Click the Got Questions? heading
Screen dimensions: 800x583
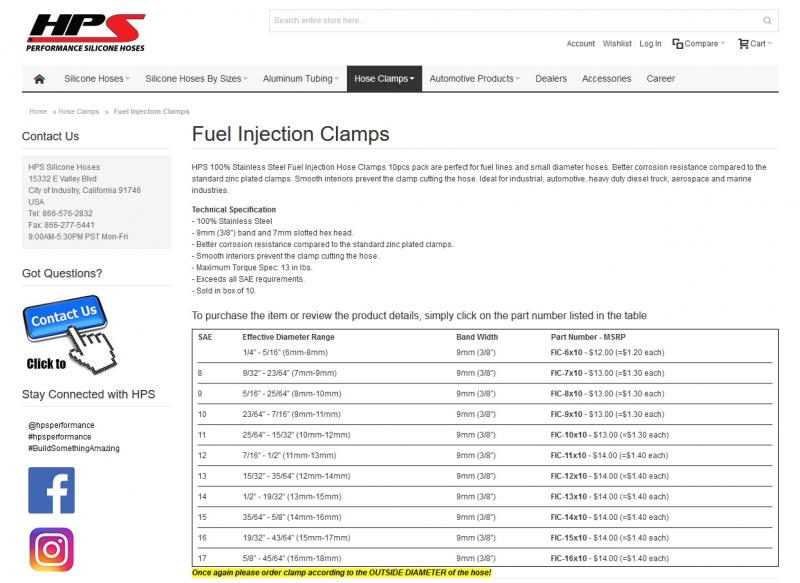[x=62, y=273]
